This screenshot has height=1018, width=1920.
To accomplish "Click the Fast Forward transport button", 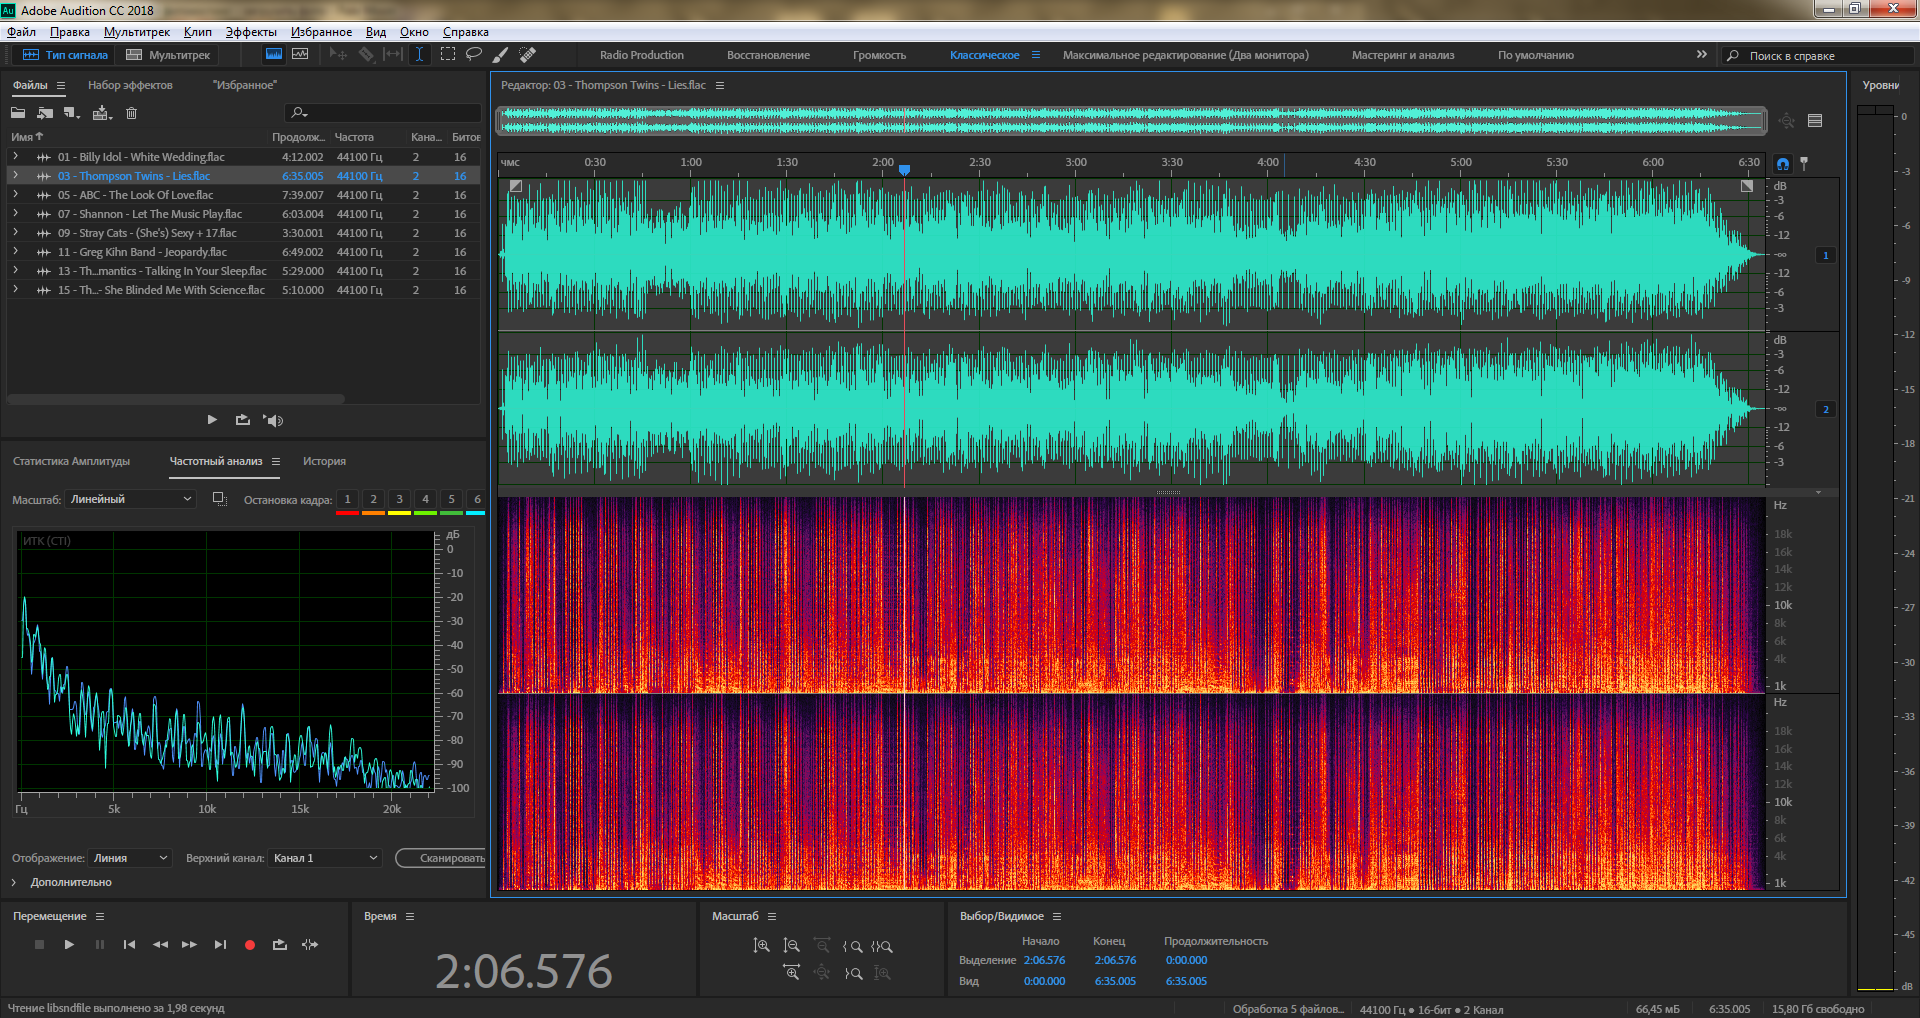I will (x=189, y=944).
